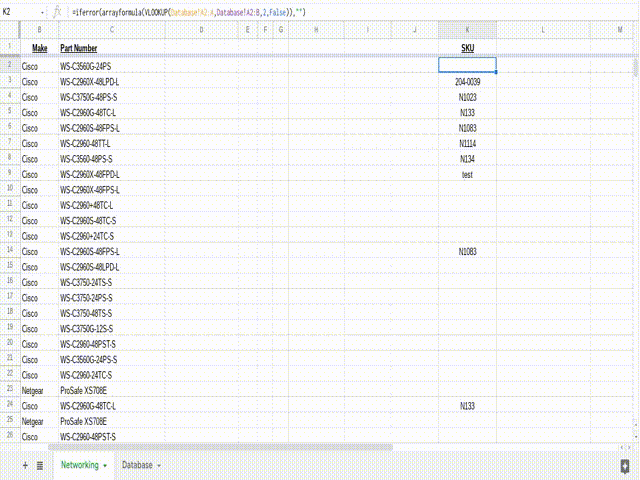
Task: Click the Name box showing K2
Action: [20, 12]
